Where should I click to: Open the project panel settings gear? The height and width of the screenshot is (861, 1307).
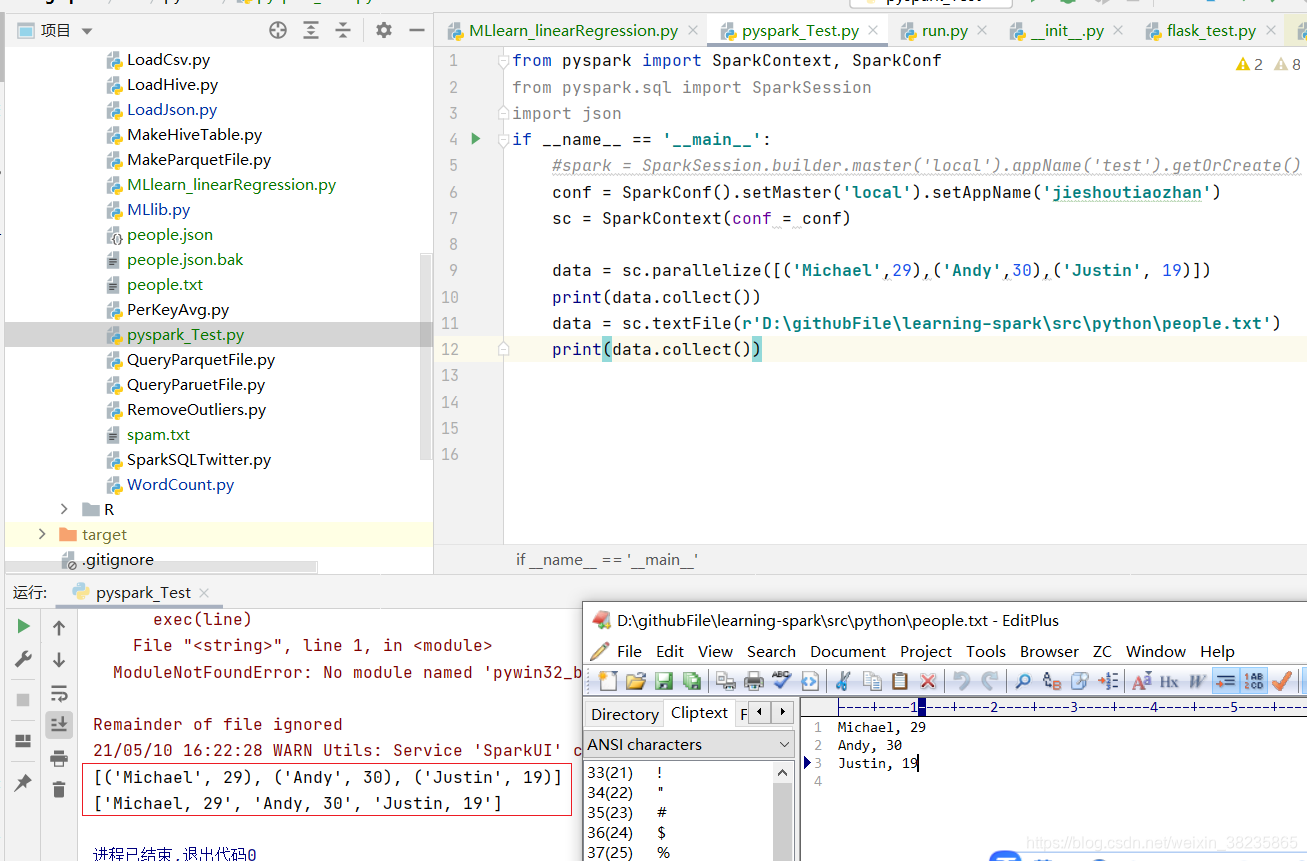coord(384,31)
